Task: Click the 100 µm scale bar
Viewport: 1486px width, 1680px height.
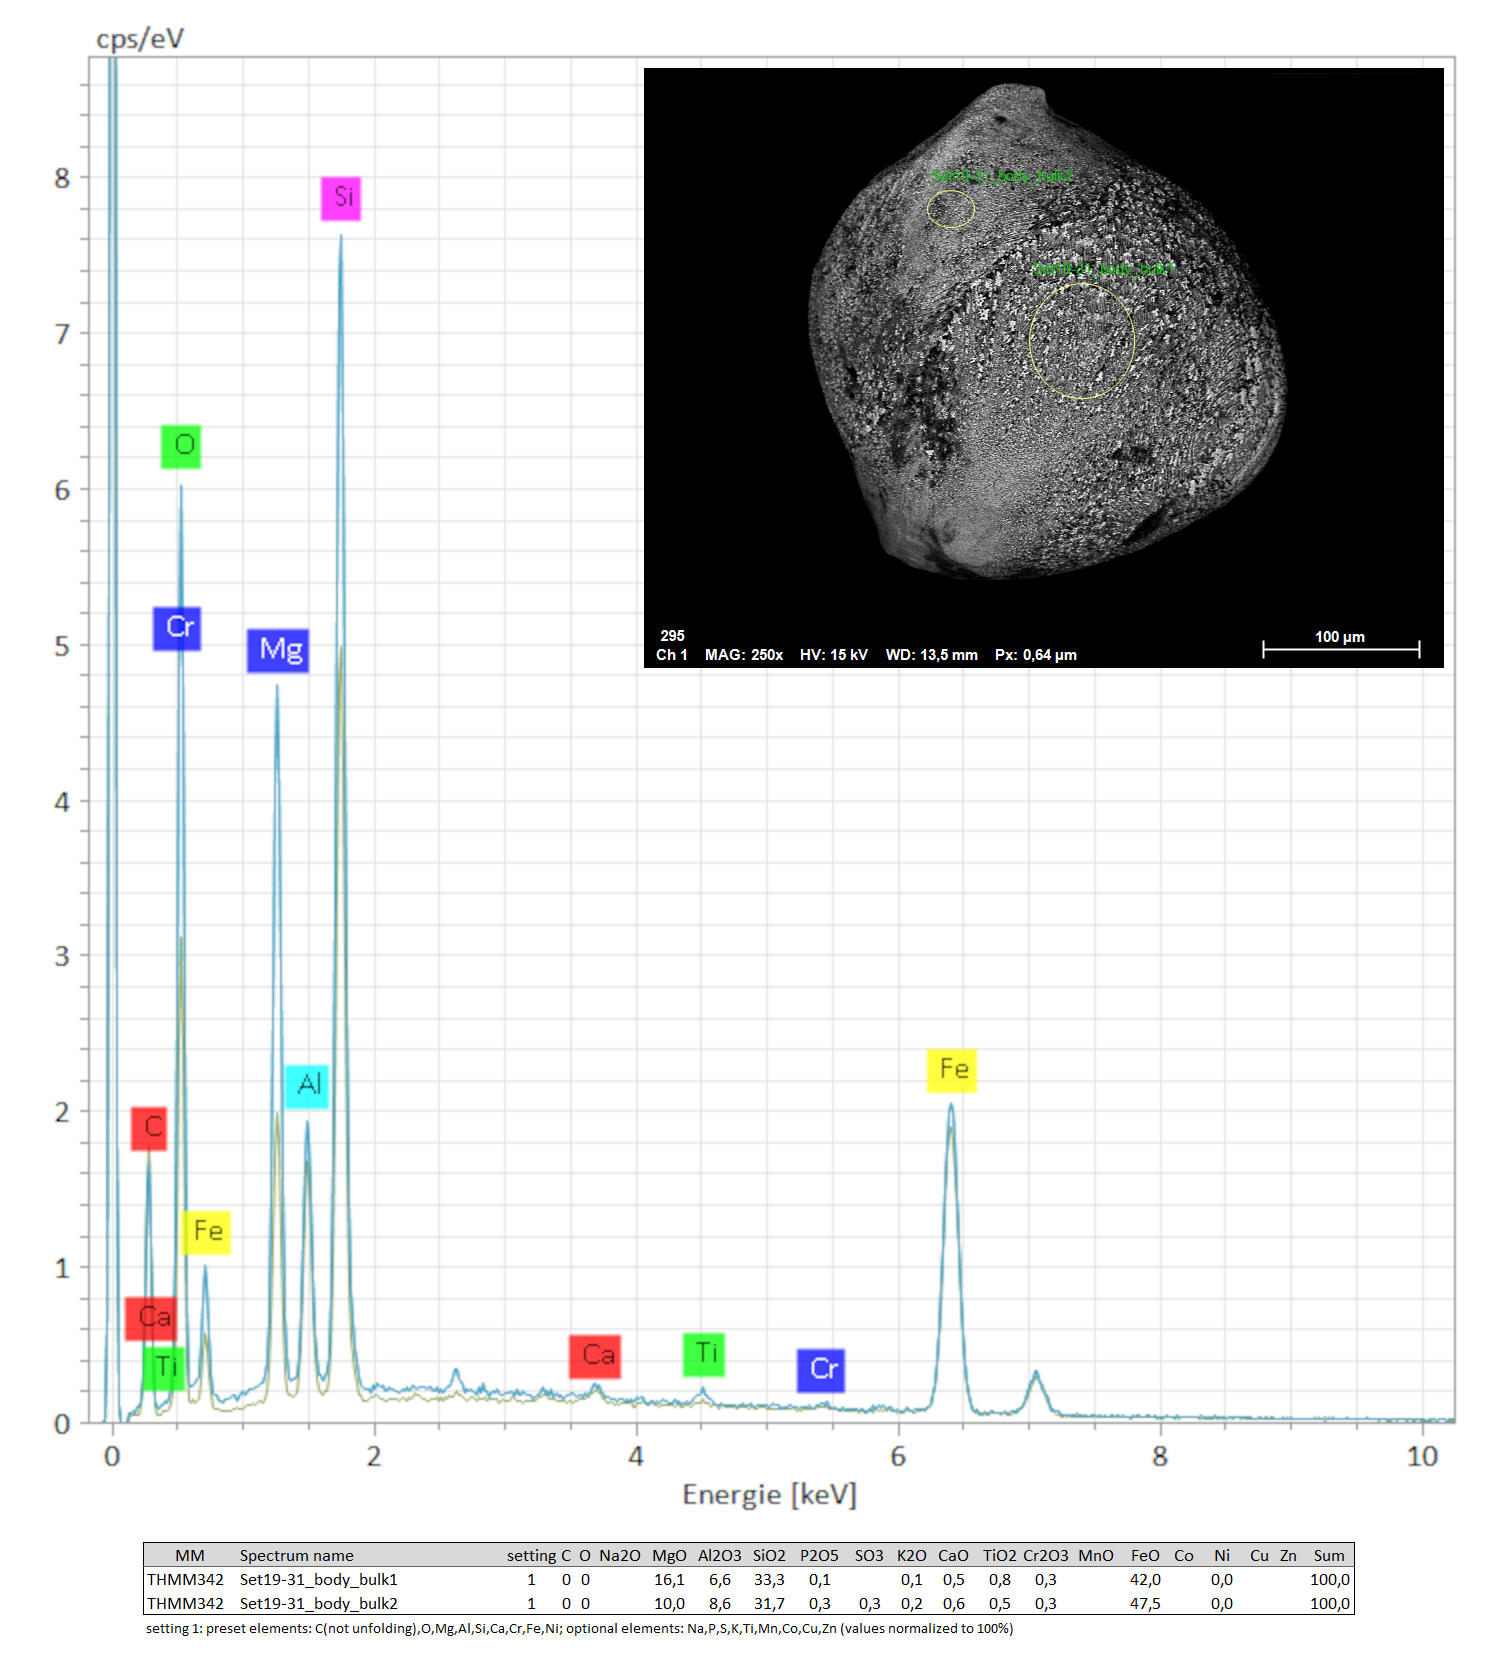Action: point(1340,648)
